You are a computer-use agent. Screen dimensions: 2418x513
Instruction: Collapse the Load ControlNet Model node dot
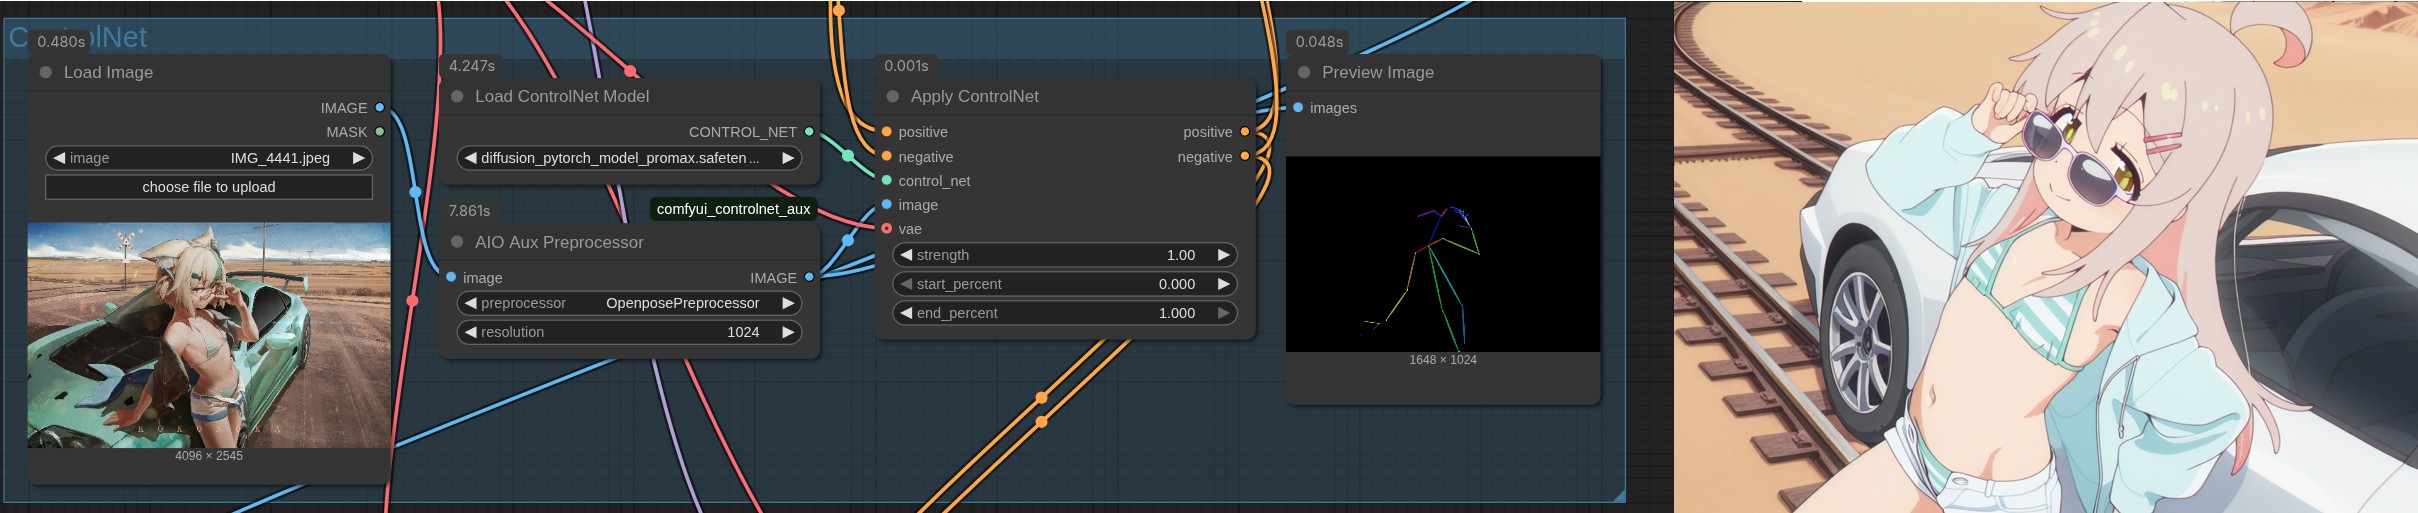pos(457,96)
